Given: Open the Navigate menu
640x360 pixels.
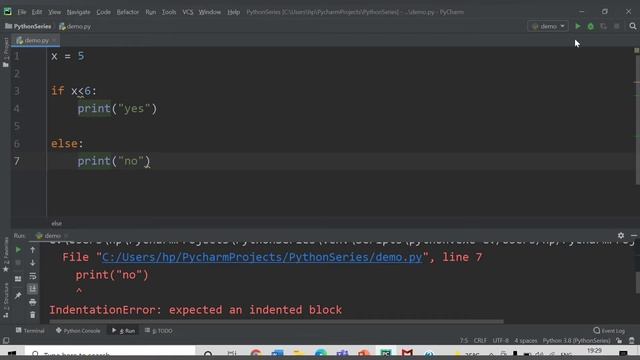Looking at the screenshot, I should pos(78,12).
